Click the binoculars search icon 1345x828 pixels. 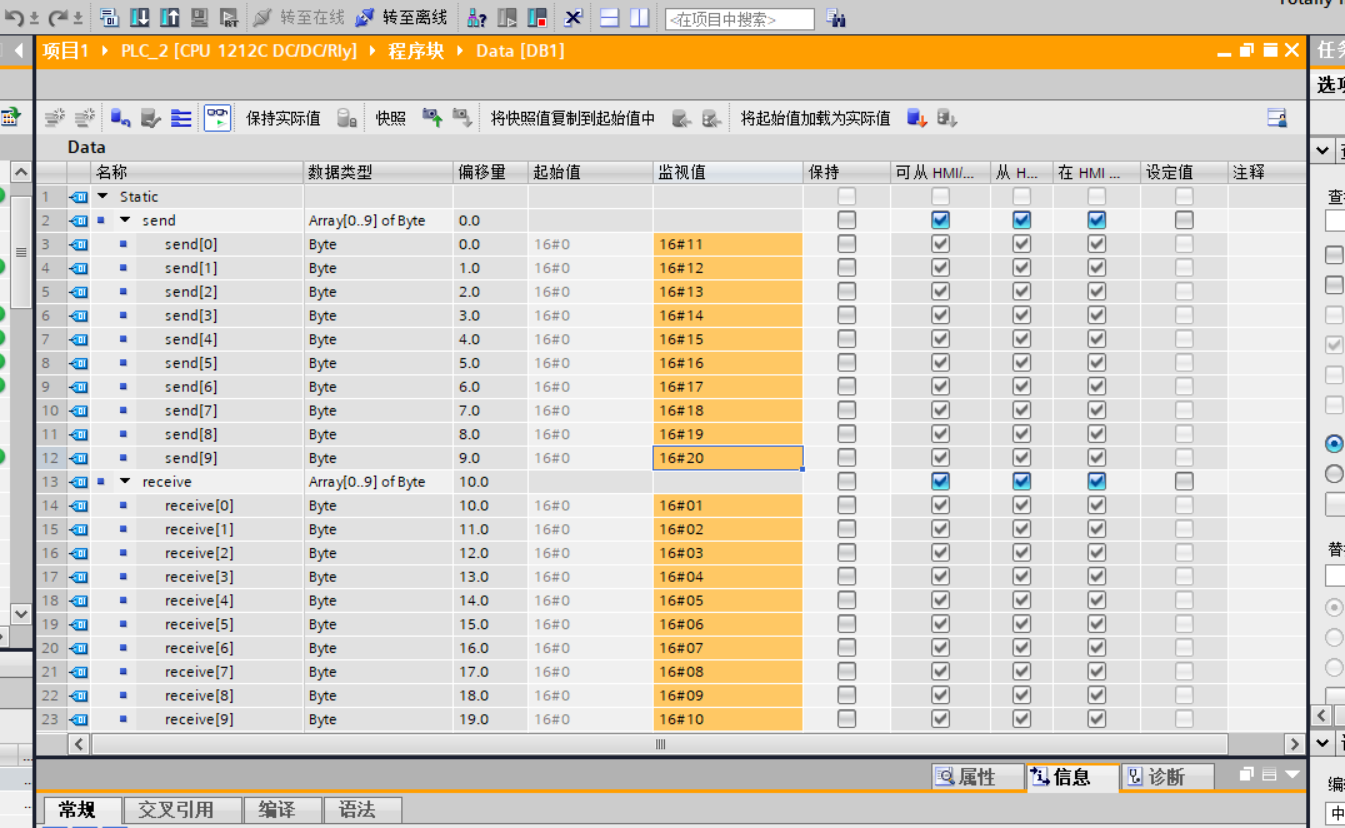(x=836, y=18)
